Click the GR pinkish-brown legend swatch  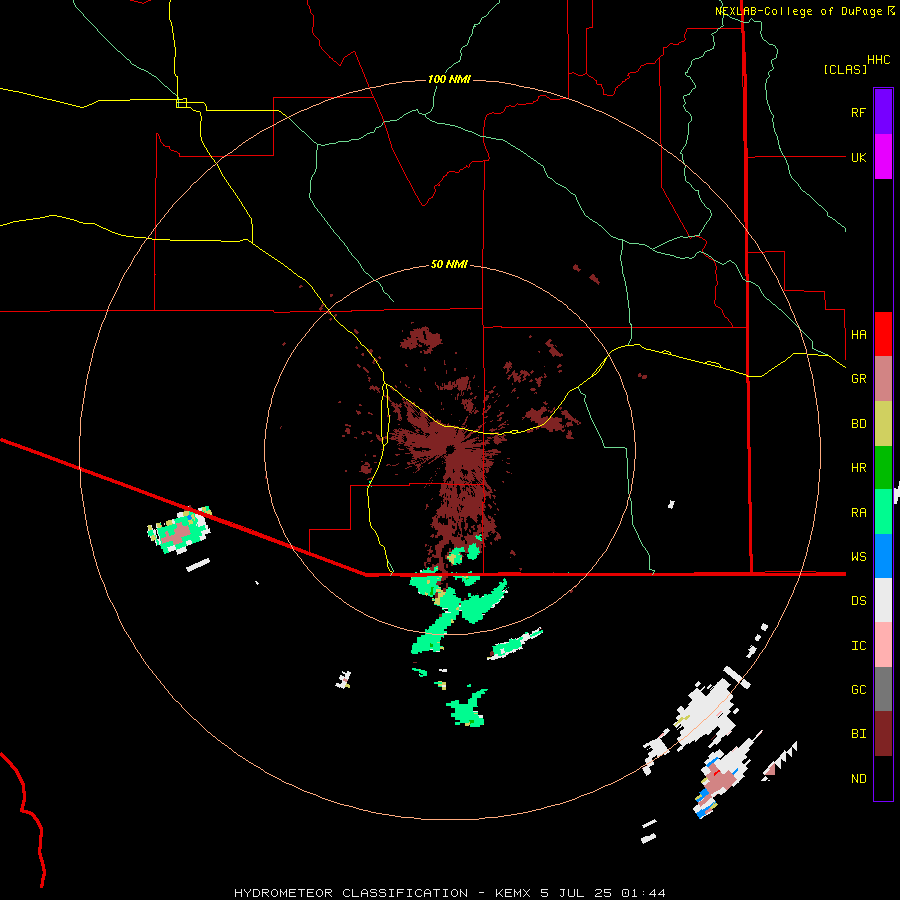coord(883,379)
